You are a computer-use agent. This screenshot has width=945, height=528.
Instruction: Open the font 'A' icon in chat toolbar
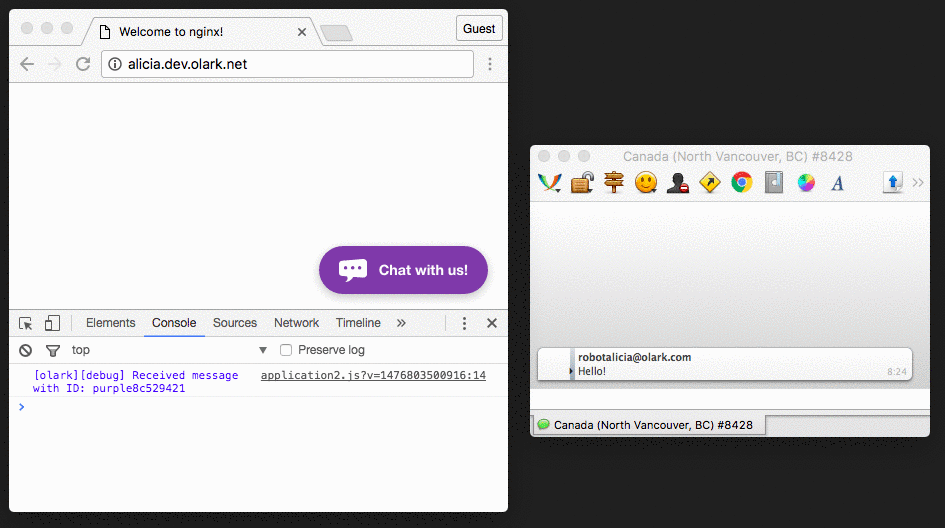pyautogui.click(x=837, y=182)
